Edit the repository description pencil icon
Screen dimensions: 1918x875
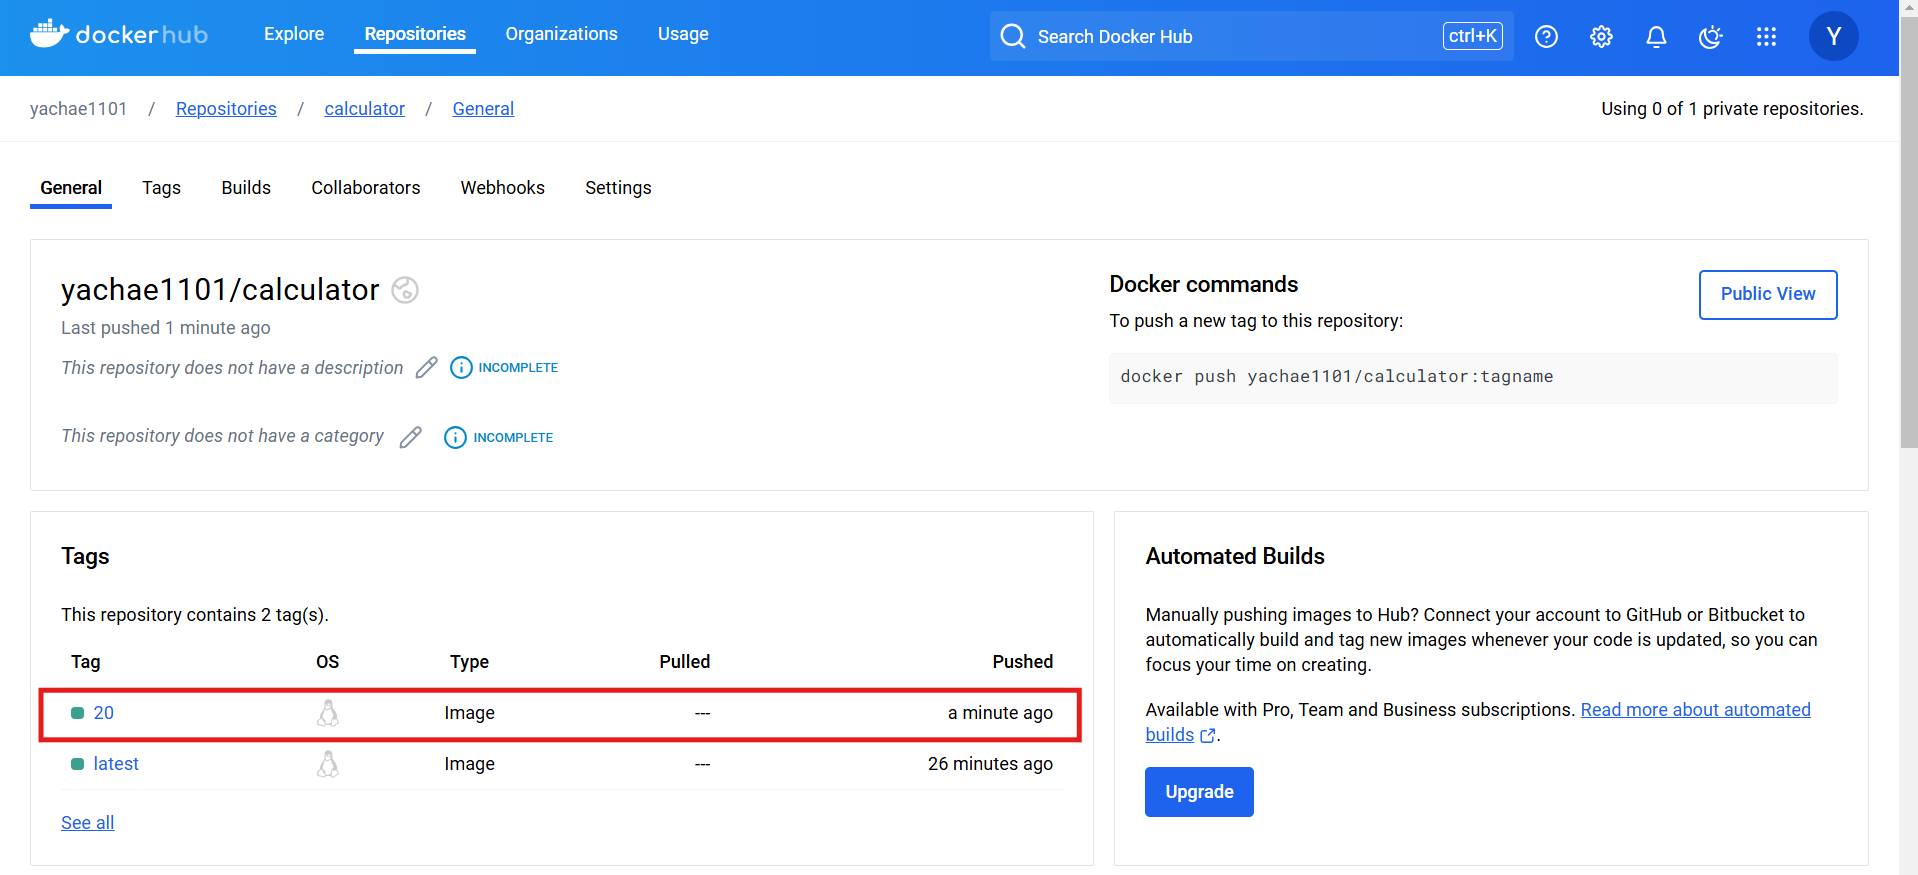(427, 368)
